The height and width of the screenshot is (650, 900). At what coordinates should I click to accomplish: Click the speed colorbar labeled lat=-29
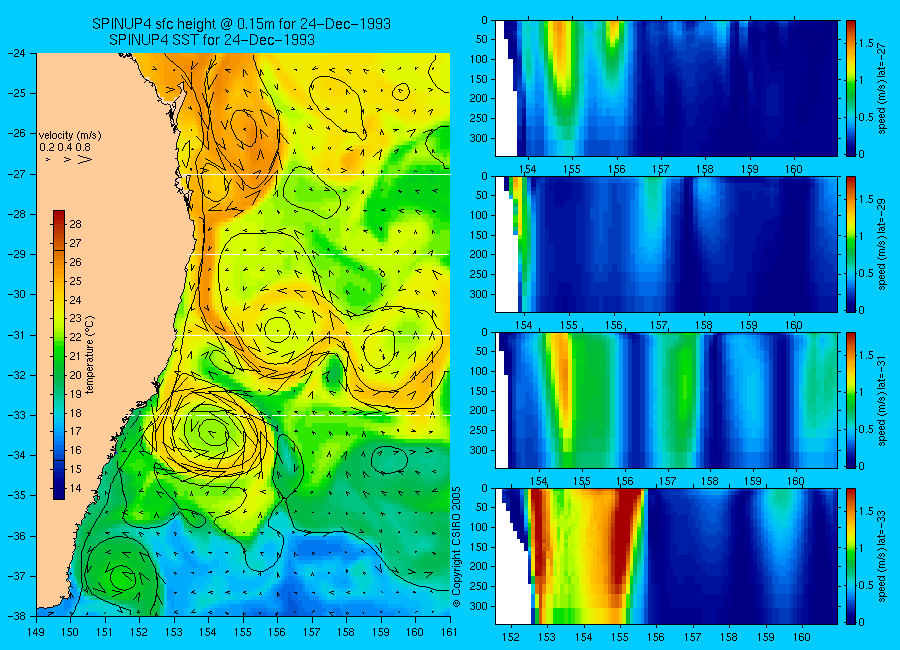tap(851, 244)
